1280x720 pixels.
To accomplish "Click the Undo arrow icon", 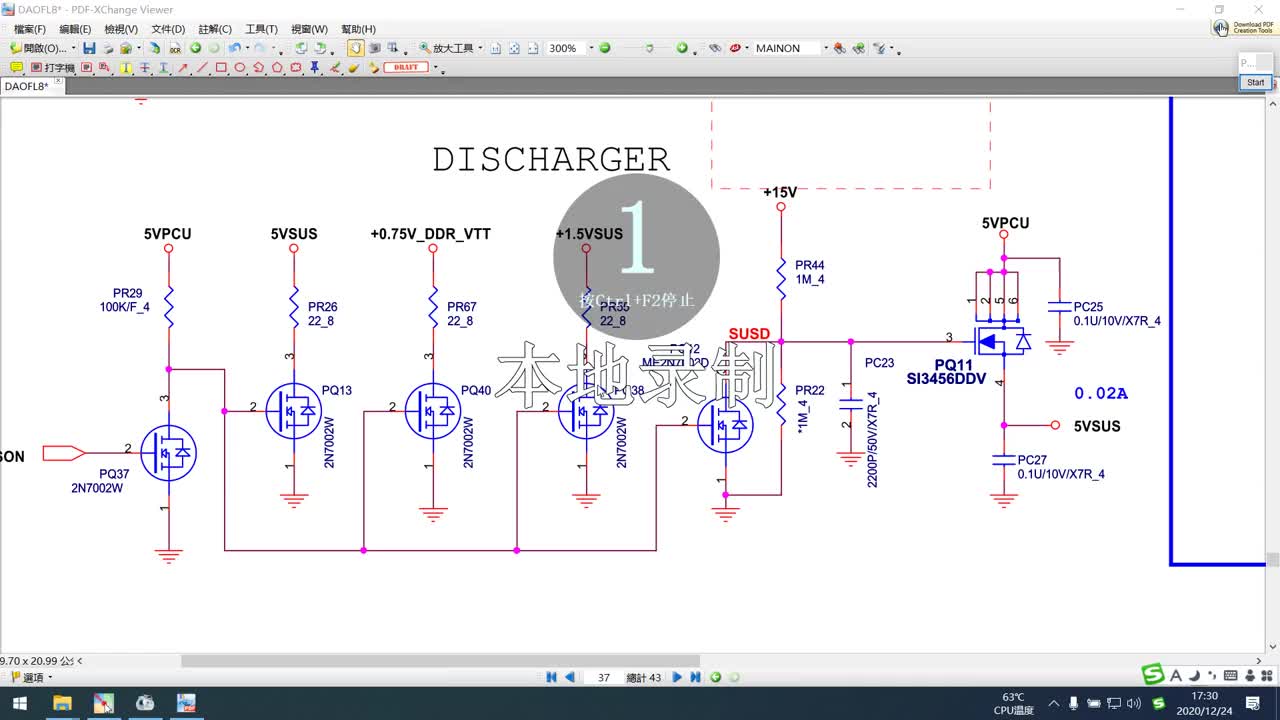I will tap(234, 48).
